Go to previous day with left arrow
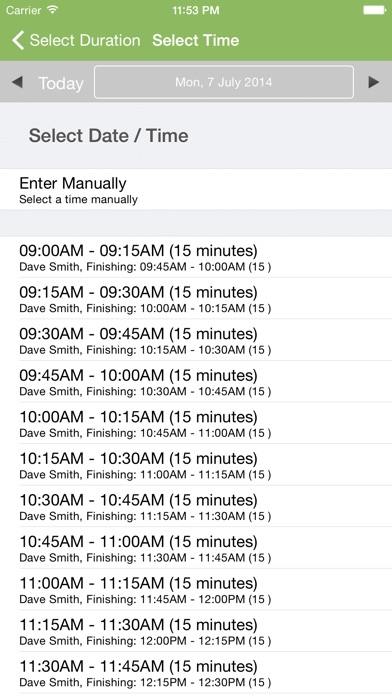The width and height of the screenshot is (392, 696). (17, 82)
